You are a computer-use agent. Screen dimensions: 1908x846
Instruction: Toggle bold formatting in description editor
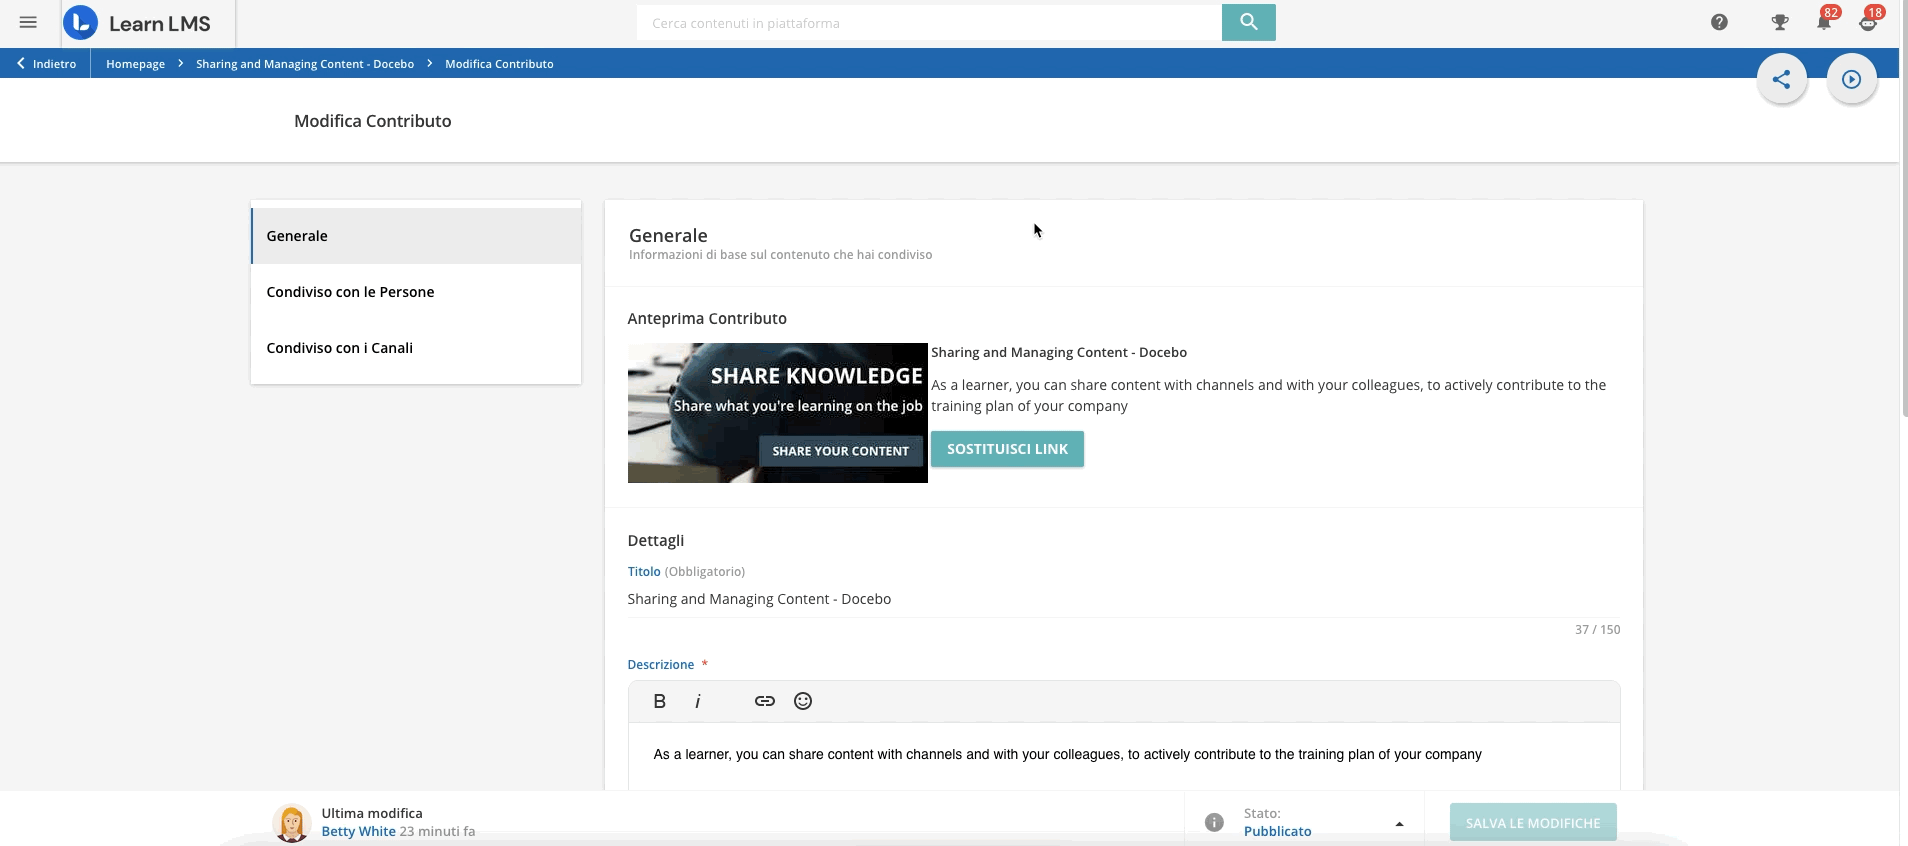coord(659,701)
